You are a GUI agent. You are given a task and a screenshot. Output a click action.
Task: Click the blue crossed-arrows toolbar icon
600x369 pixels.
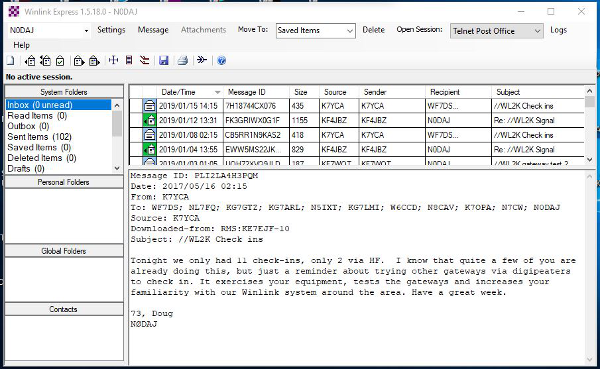click(114, 60)
